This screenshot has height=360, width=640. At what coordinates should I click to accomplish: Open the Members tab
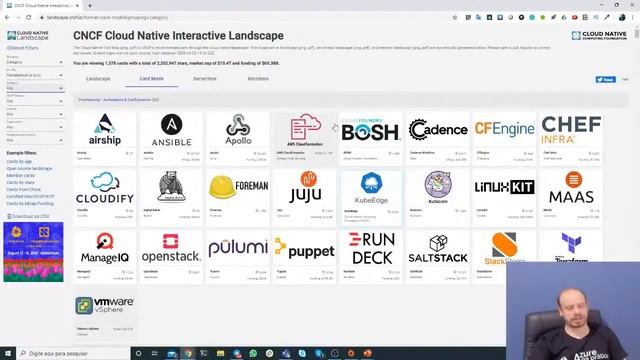pos(258,78)
